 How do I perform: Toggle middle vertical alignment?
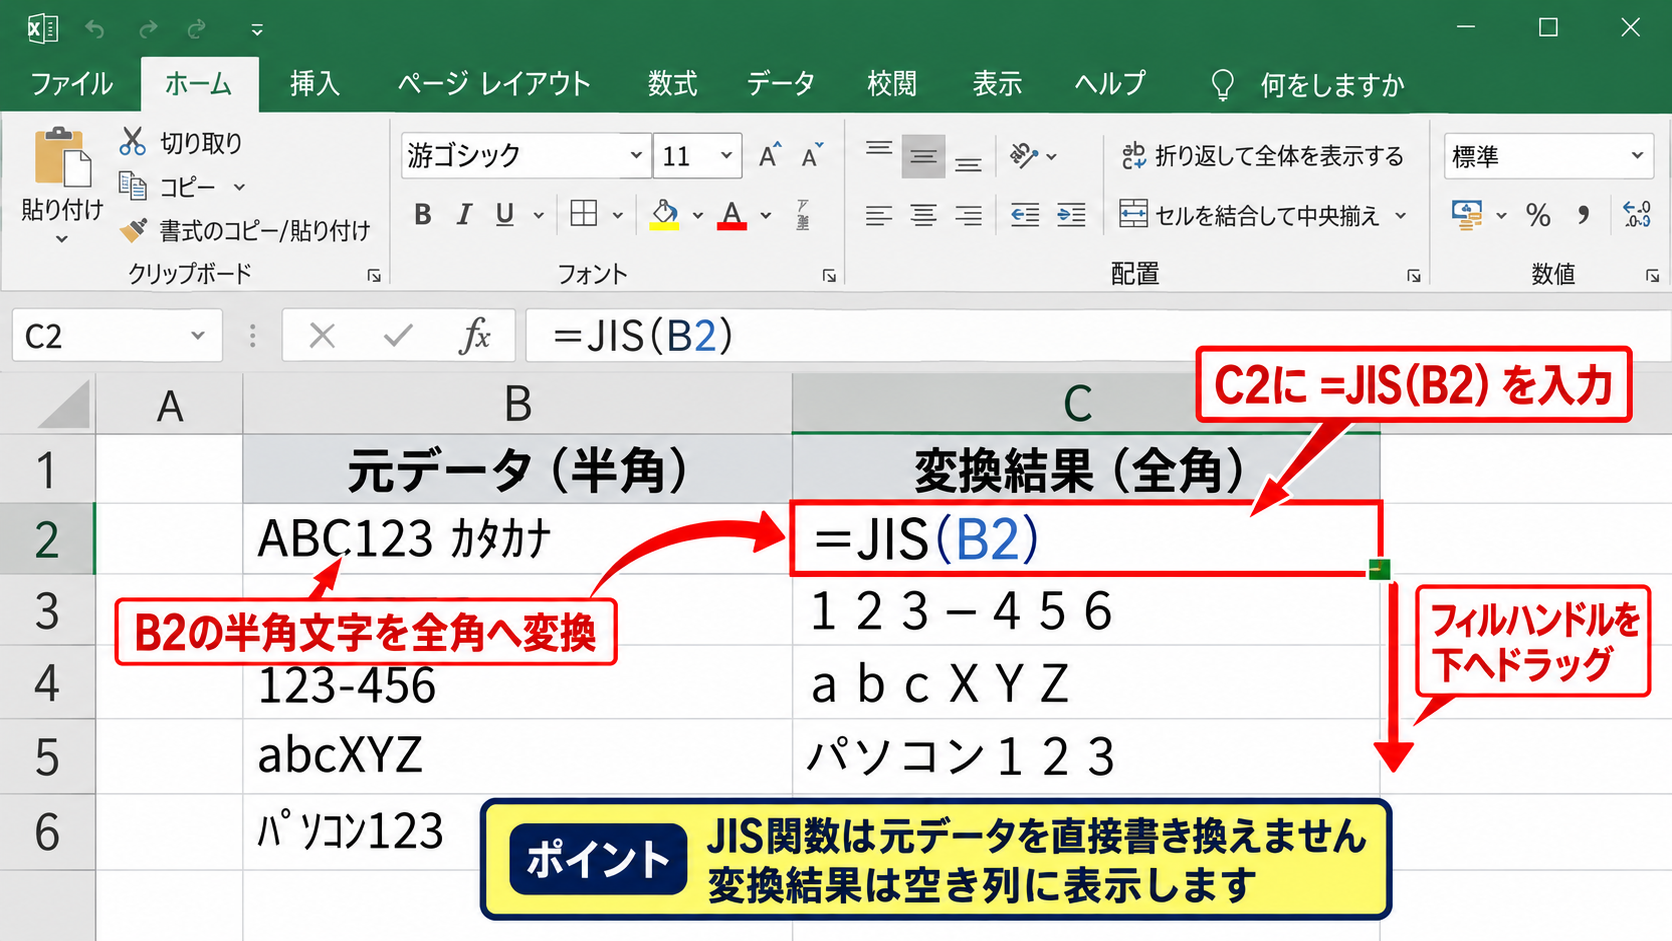(923, 156)
